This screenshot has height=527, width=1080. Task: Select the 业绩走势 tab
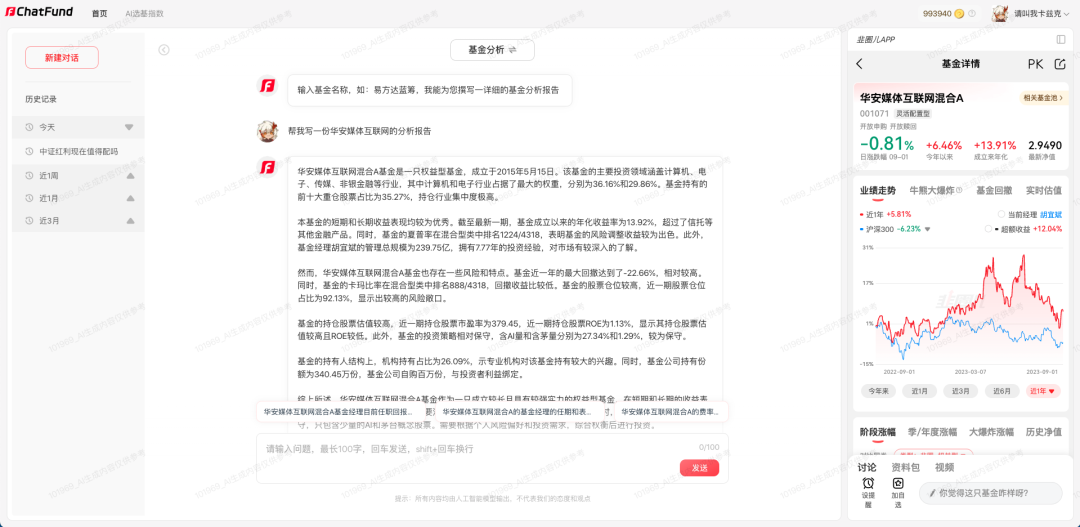pyautogui.click(x=878, y=190)
